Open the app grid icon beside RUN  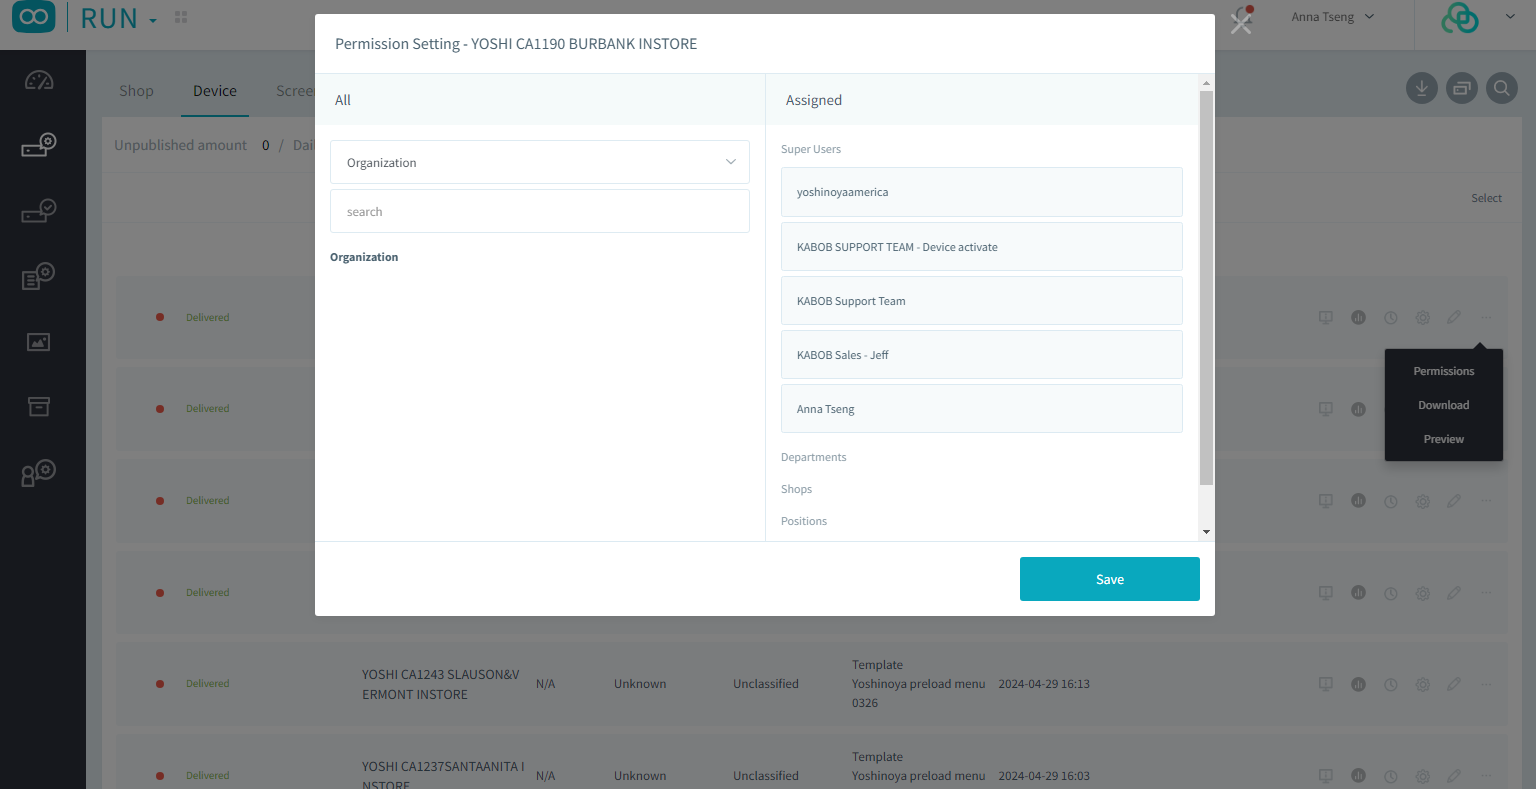click(x=181, y=18)
